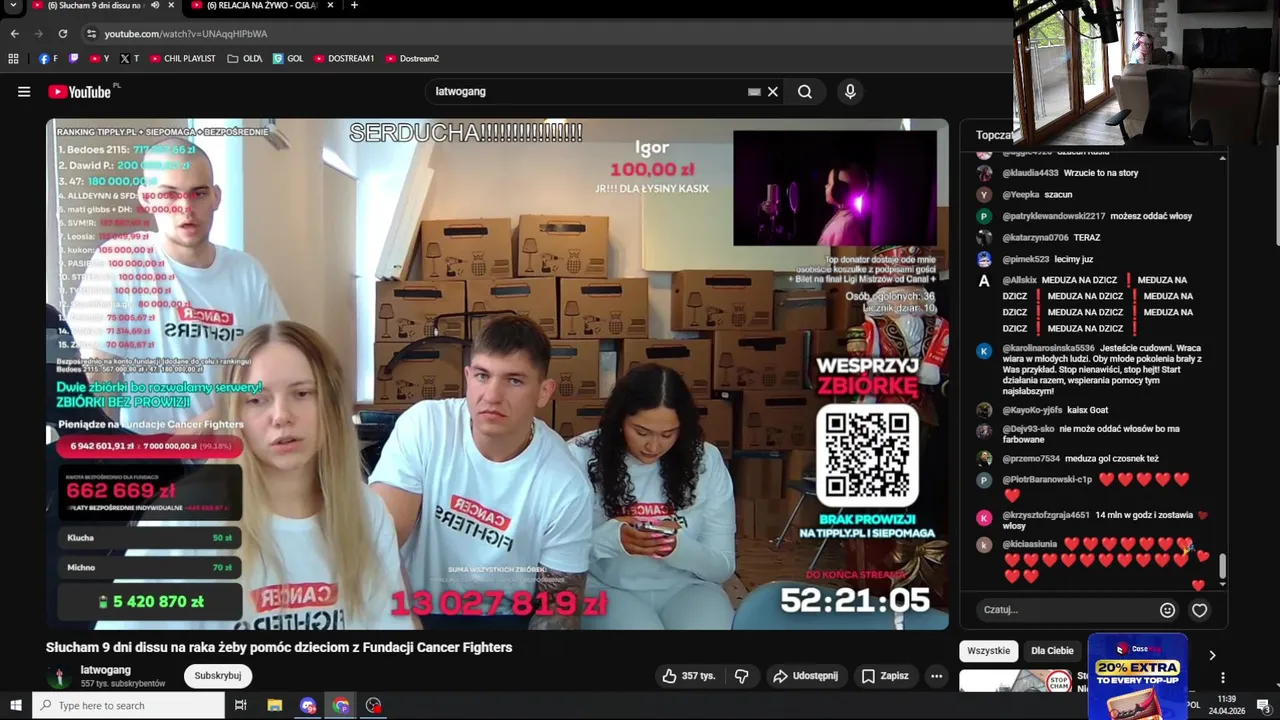1280x720 pixels.
Task: Open Task View on the taskbar
Action: click(241, 706)
